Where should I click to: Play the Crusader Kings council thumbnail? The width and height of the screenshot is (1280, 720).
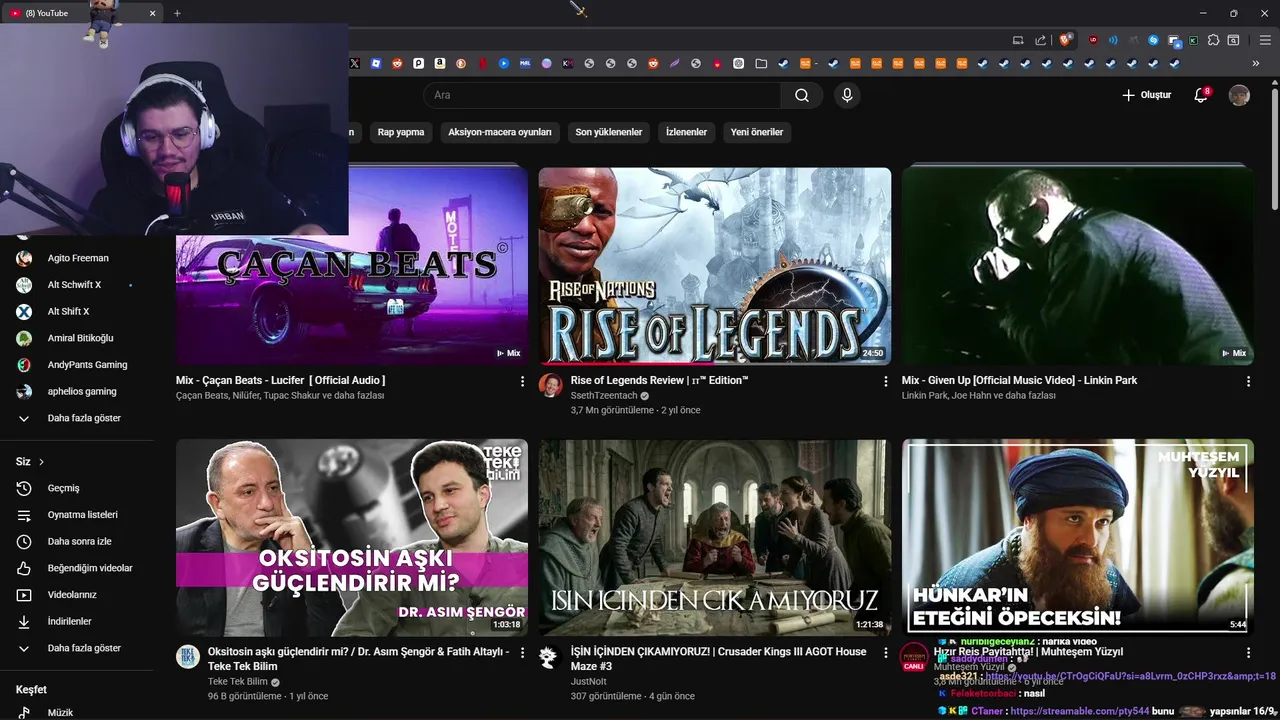coord(715,537)
